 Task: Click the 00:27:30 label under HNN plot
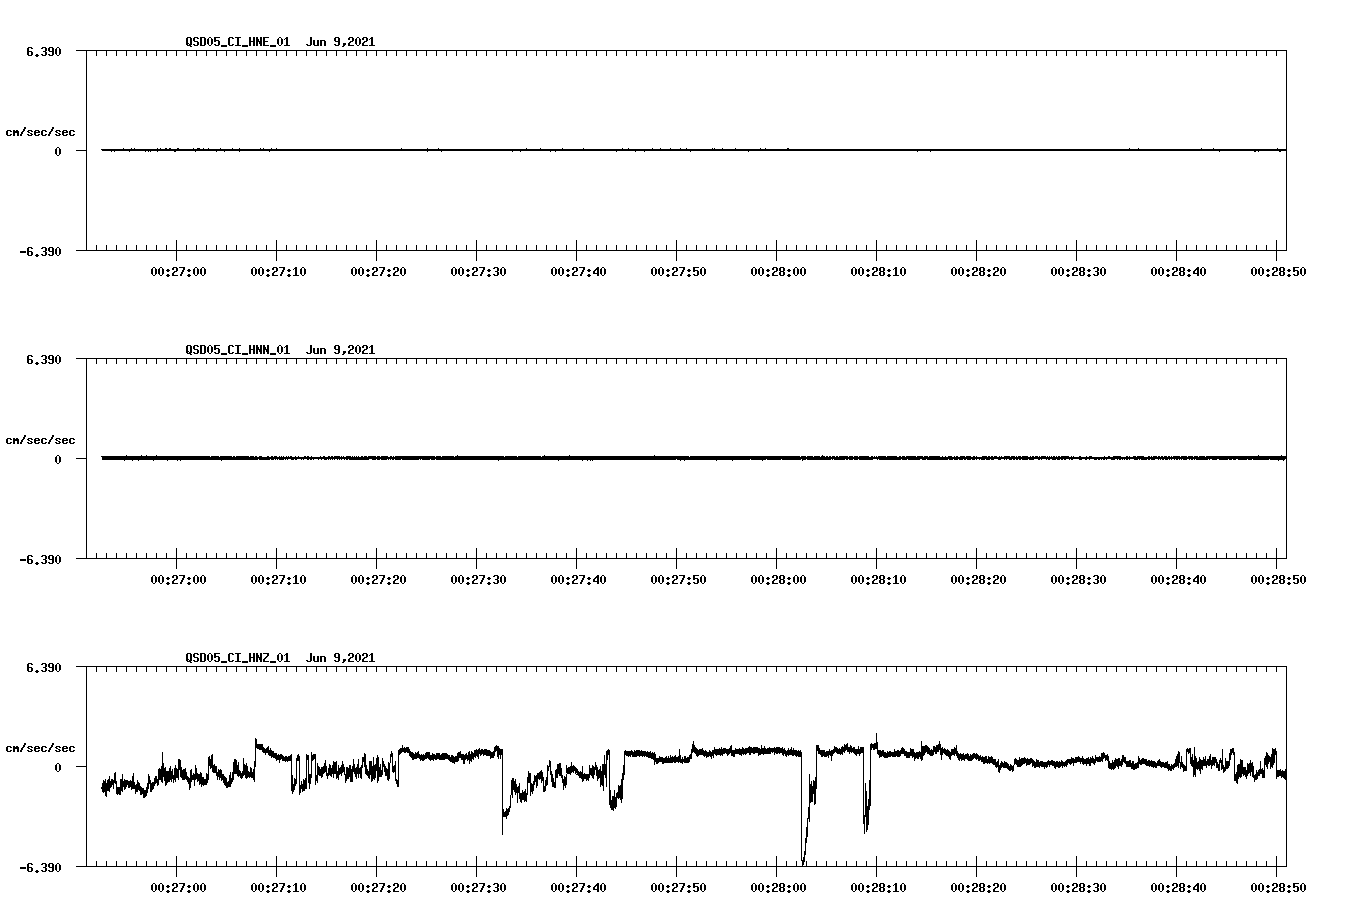[x=478, y=579]
